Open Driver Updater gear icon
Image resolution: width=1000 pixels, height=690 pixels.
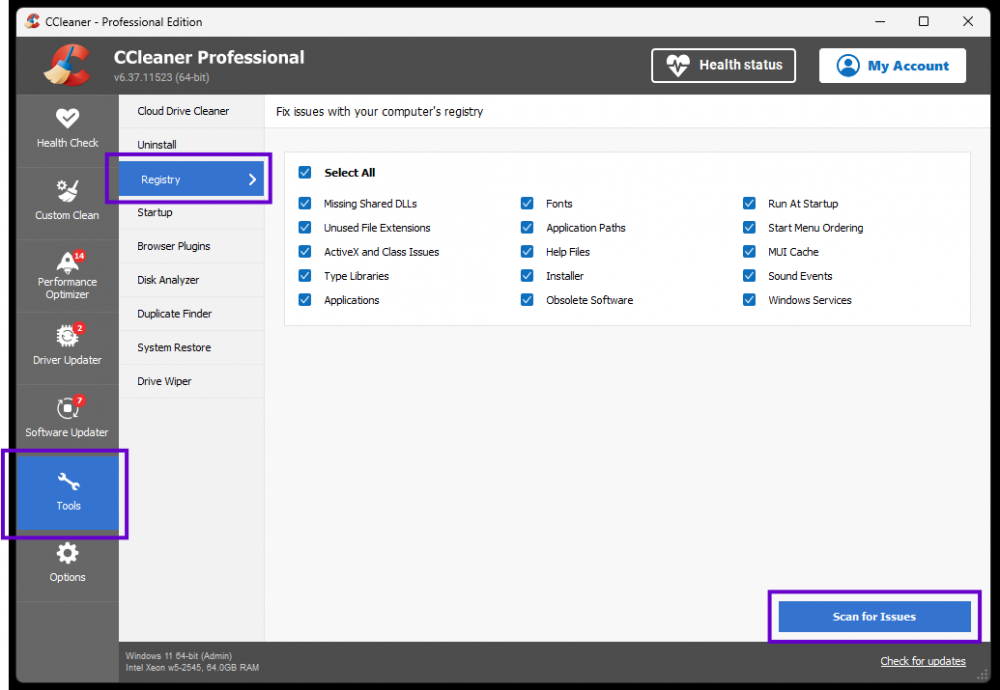click(67, 335)
